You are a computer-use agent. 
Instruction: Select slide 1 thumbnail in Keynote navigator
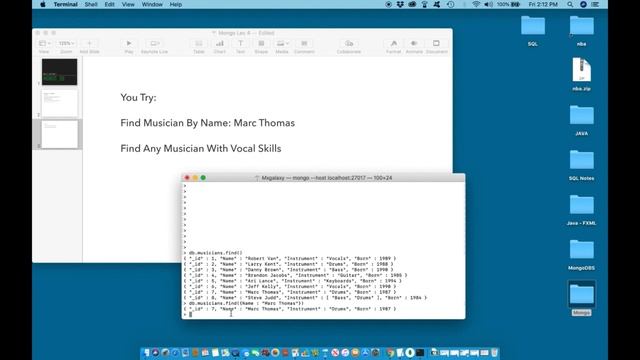(x=59, y=72)
